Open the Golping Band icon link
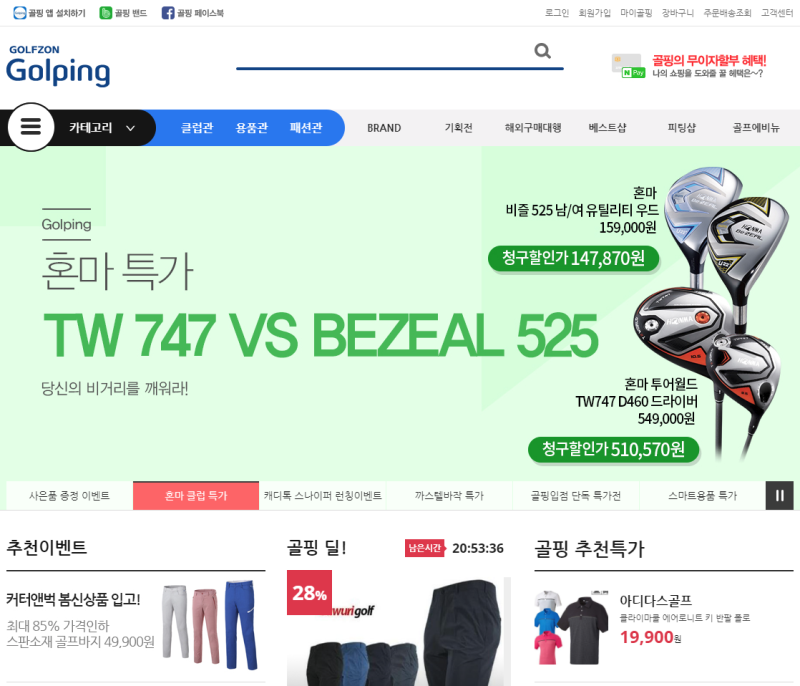 click(x=106, y=13)
